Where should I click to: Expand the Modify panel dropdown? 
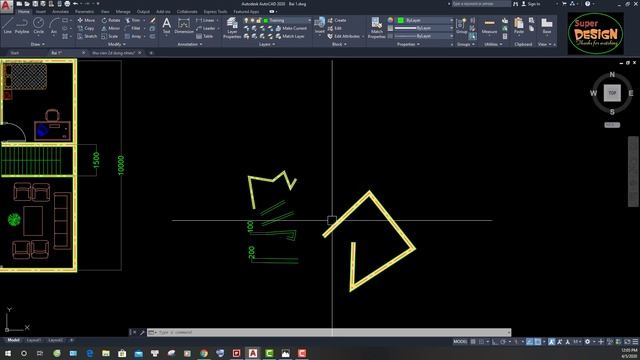(x=116, y=44)
